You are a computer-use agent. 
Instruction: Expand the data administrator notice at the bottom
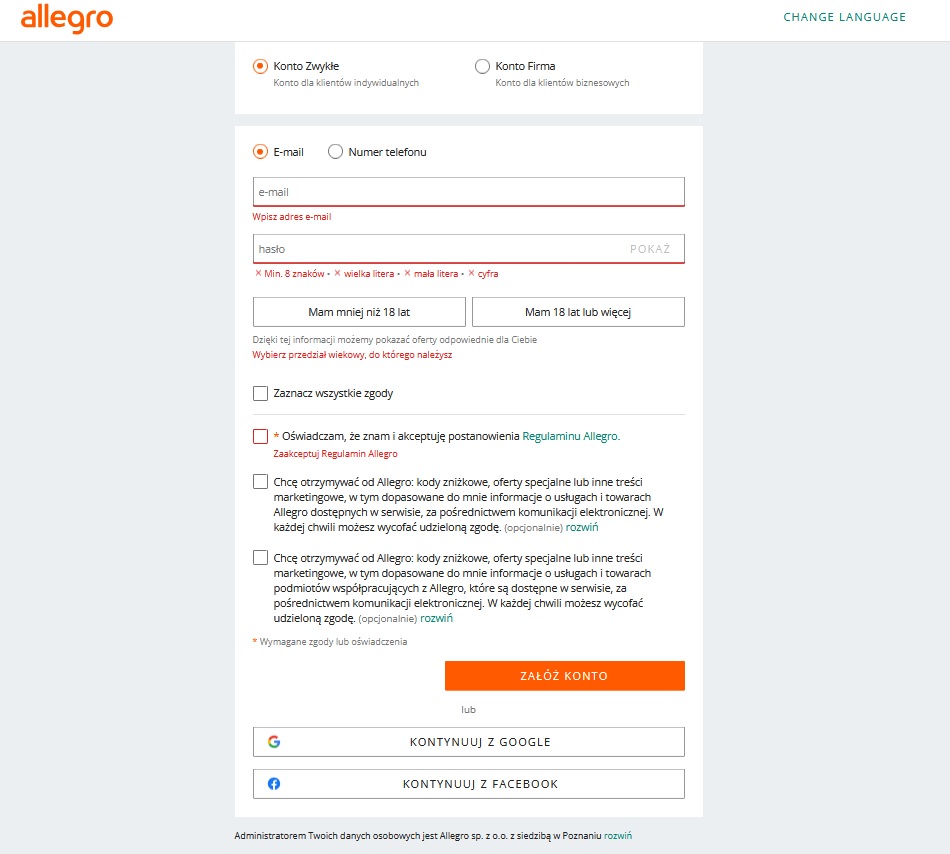(618, 835)
